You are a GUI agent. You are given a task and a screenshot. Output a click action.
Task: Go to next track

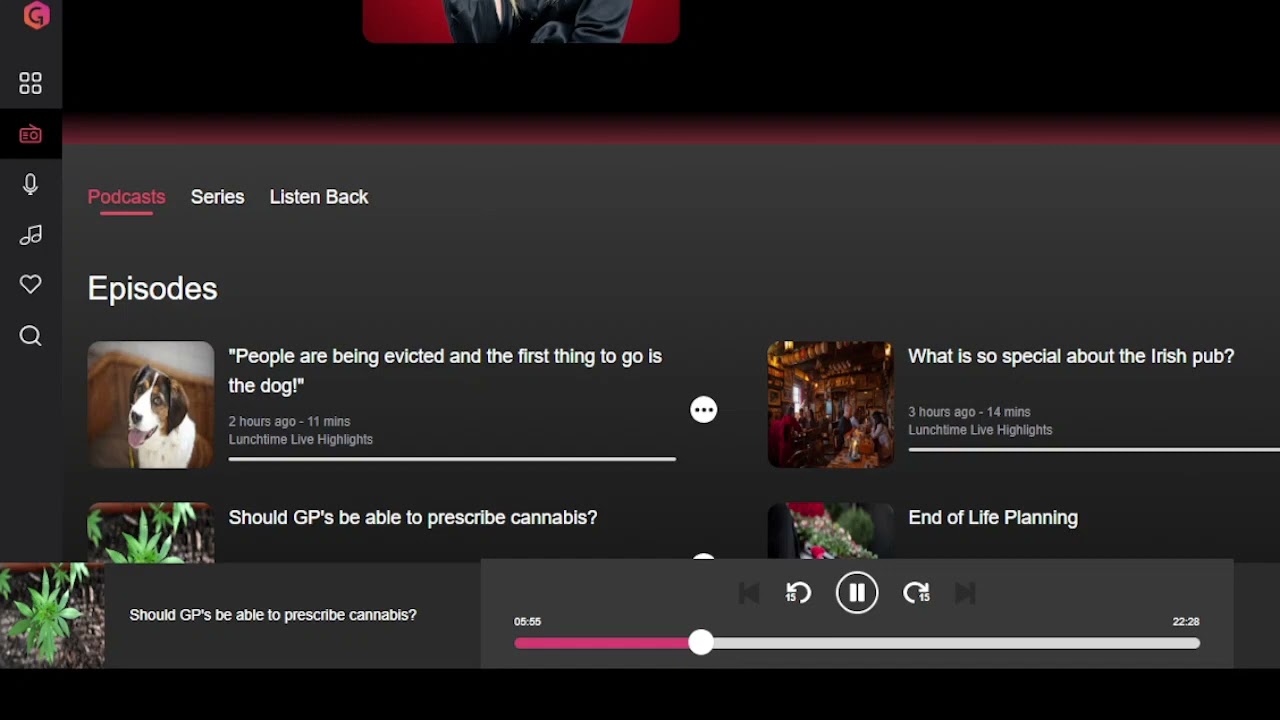[x=965, y=593]
